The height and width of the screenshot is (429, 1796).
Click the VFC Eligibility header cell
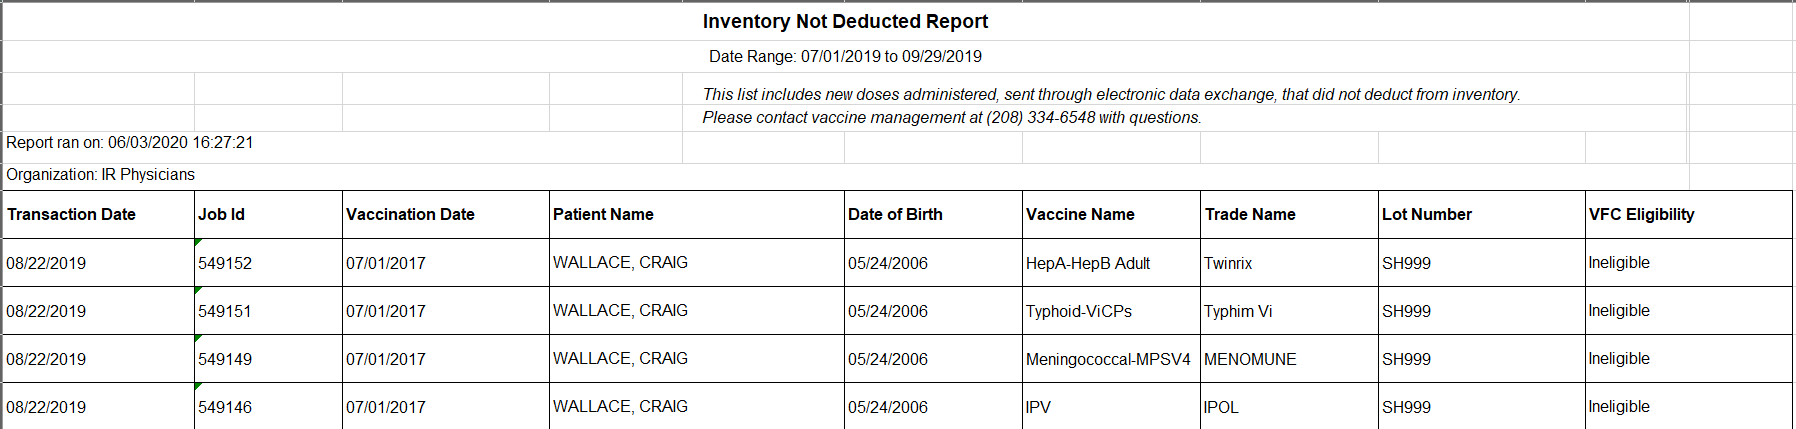pyautogui.click(x=1689, y=214)
